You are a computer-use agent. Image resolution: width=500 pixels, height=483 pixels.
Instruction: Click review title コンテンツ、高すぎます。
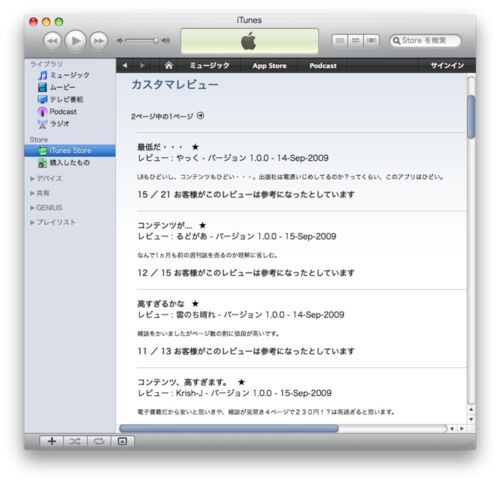coord(183,382)
